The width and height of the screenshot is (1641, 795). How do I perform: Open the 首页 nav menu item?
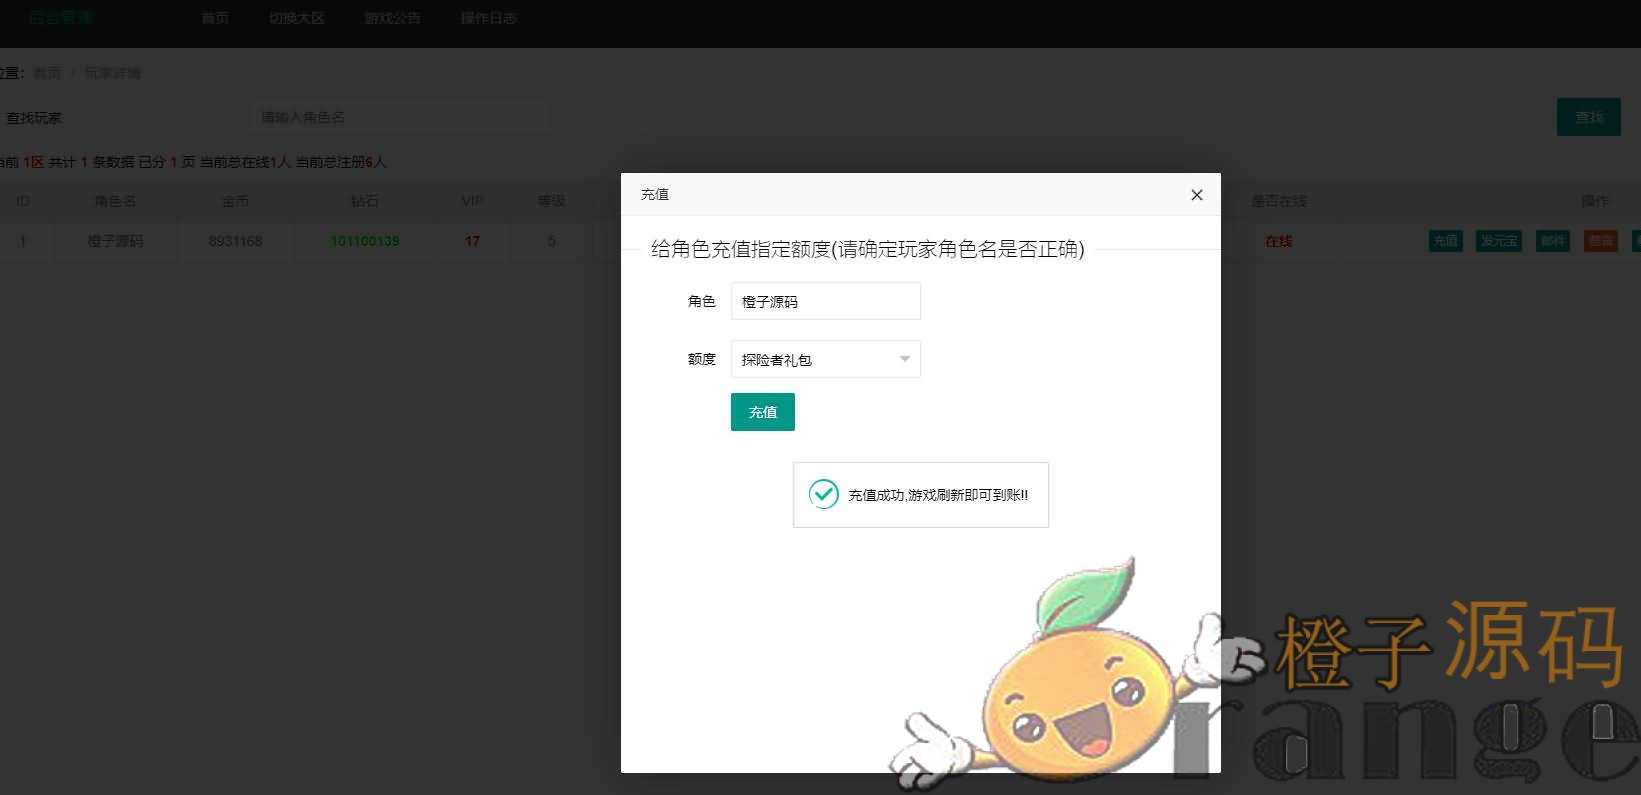point(215,18)
